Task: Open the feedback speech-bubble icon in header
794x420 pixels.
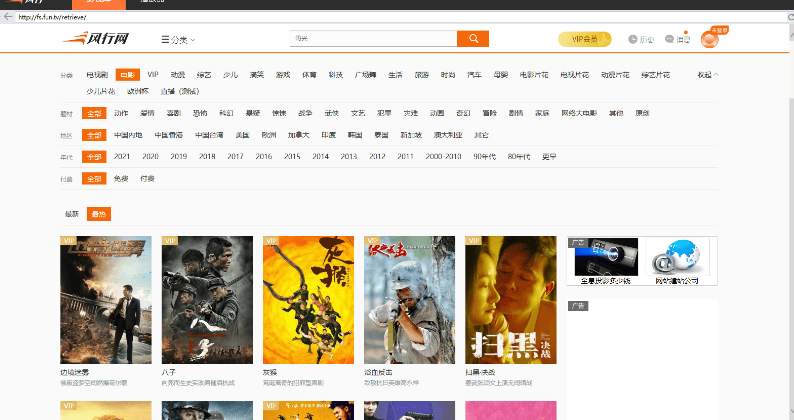Action: point(669,39)
